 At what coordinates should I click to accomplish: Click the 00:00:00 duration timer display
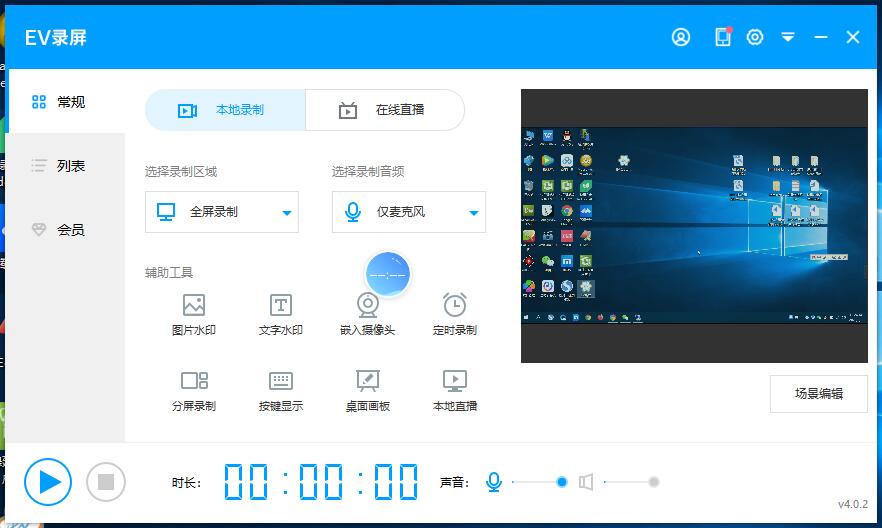[x=321, y=482]
